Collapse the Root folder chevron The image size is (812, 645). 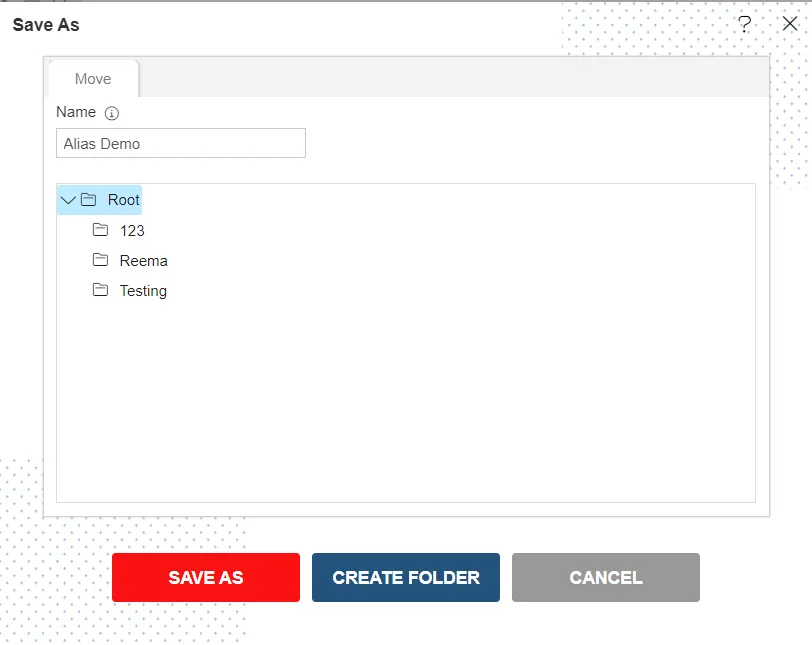68,200
